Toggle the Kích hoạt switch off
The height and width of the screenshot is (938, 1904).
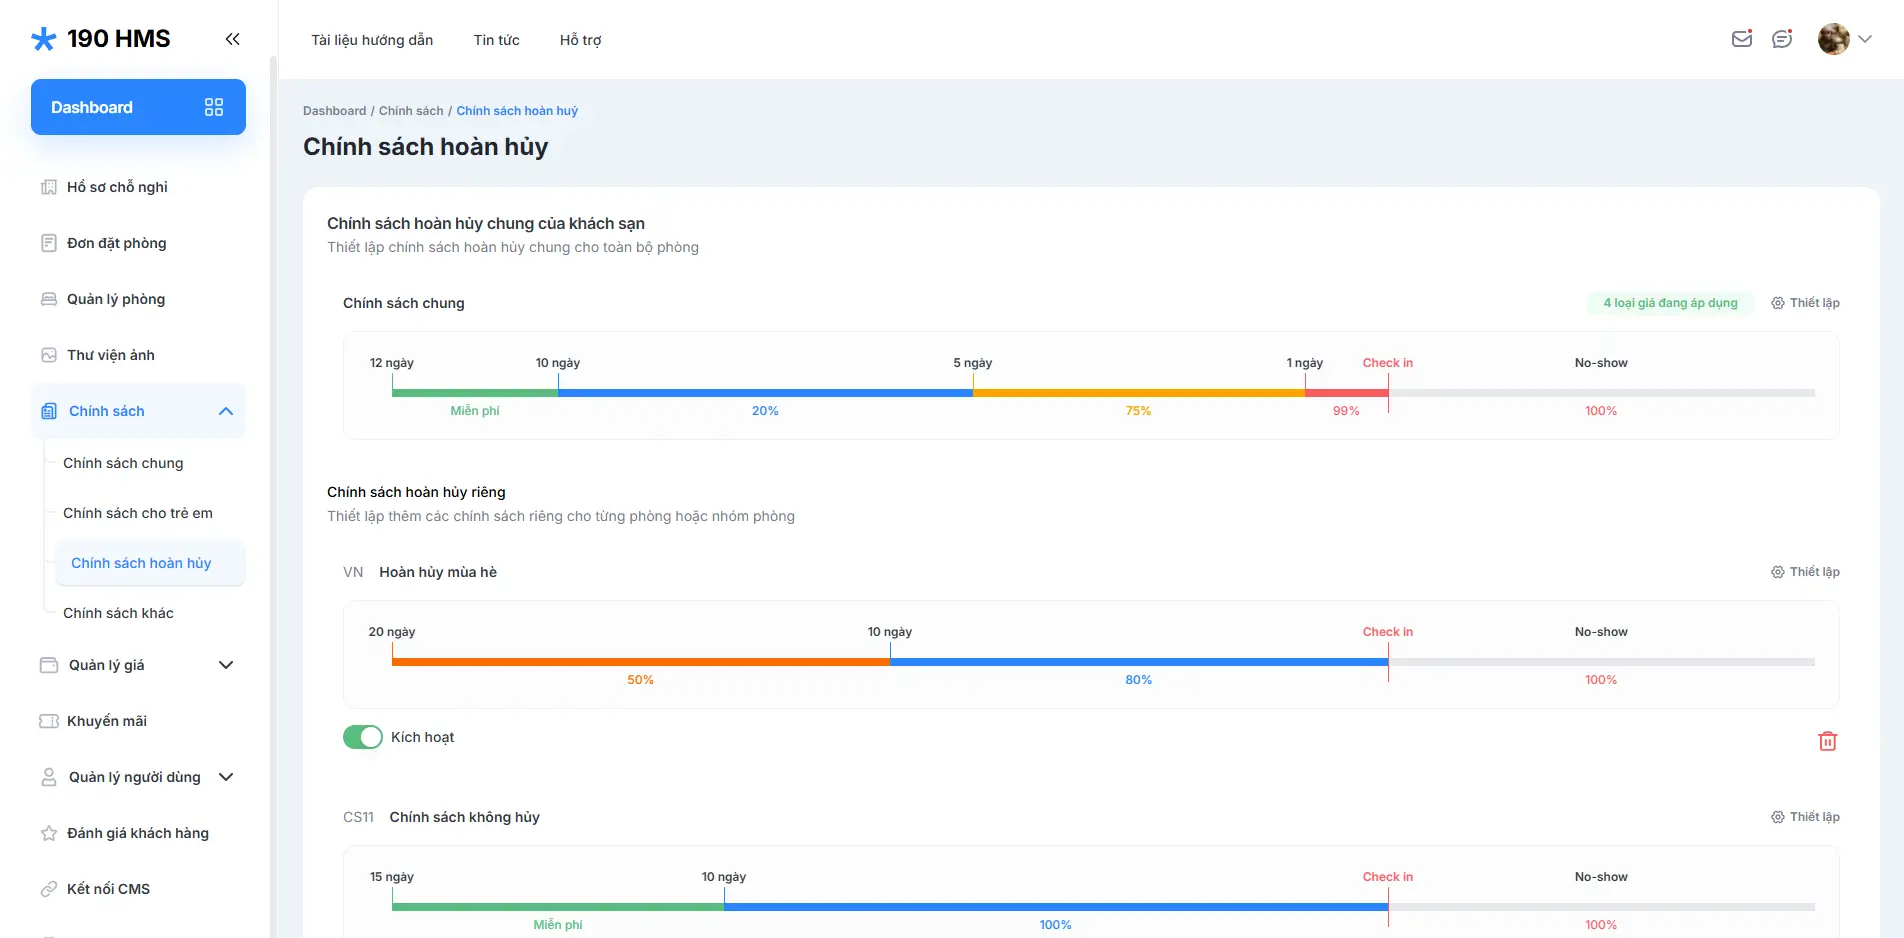coord(362,737)
